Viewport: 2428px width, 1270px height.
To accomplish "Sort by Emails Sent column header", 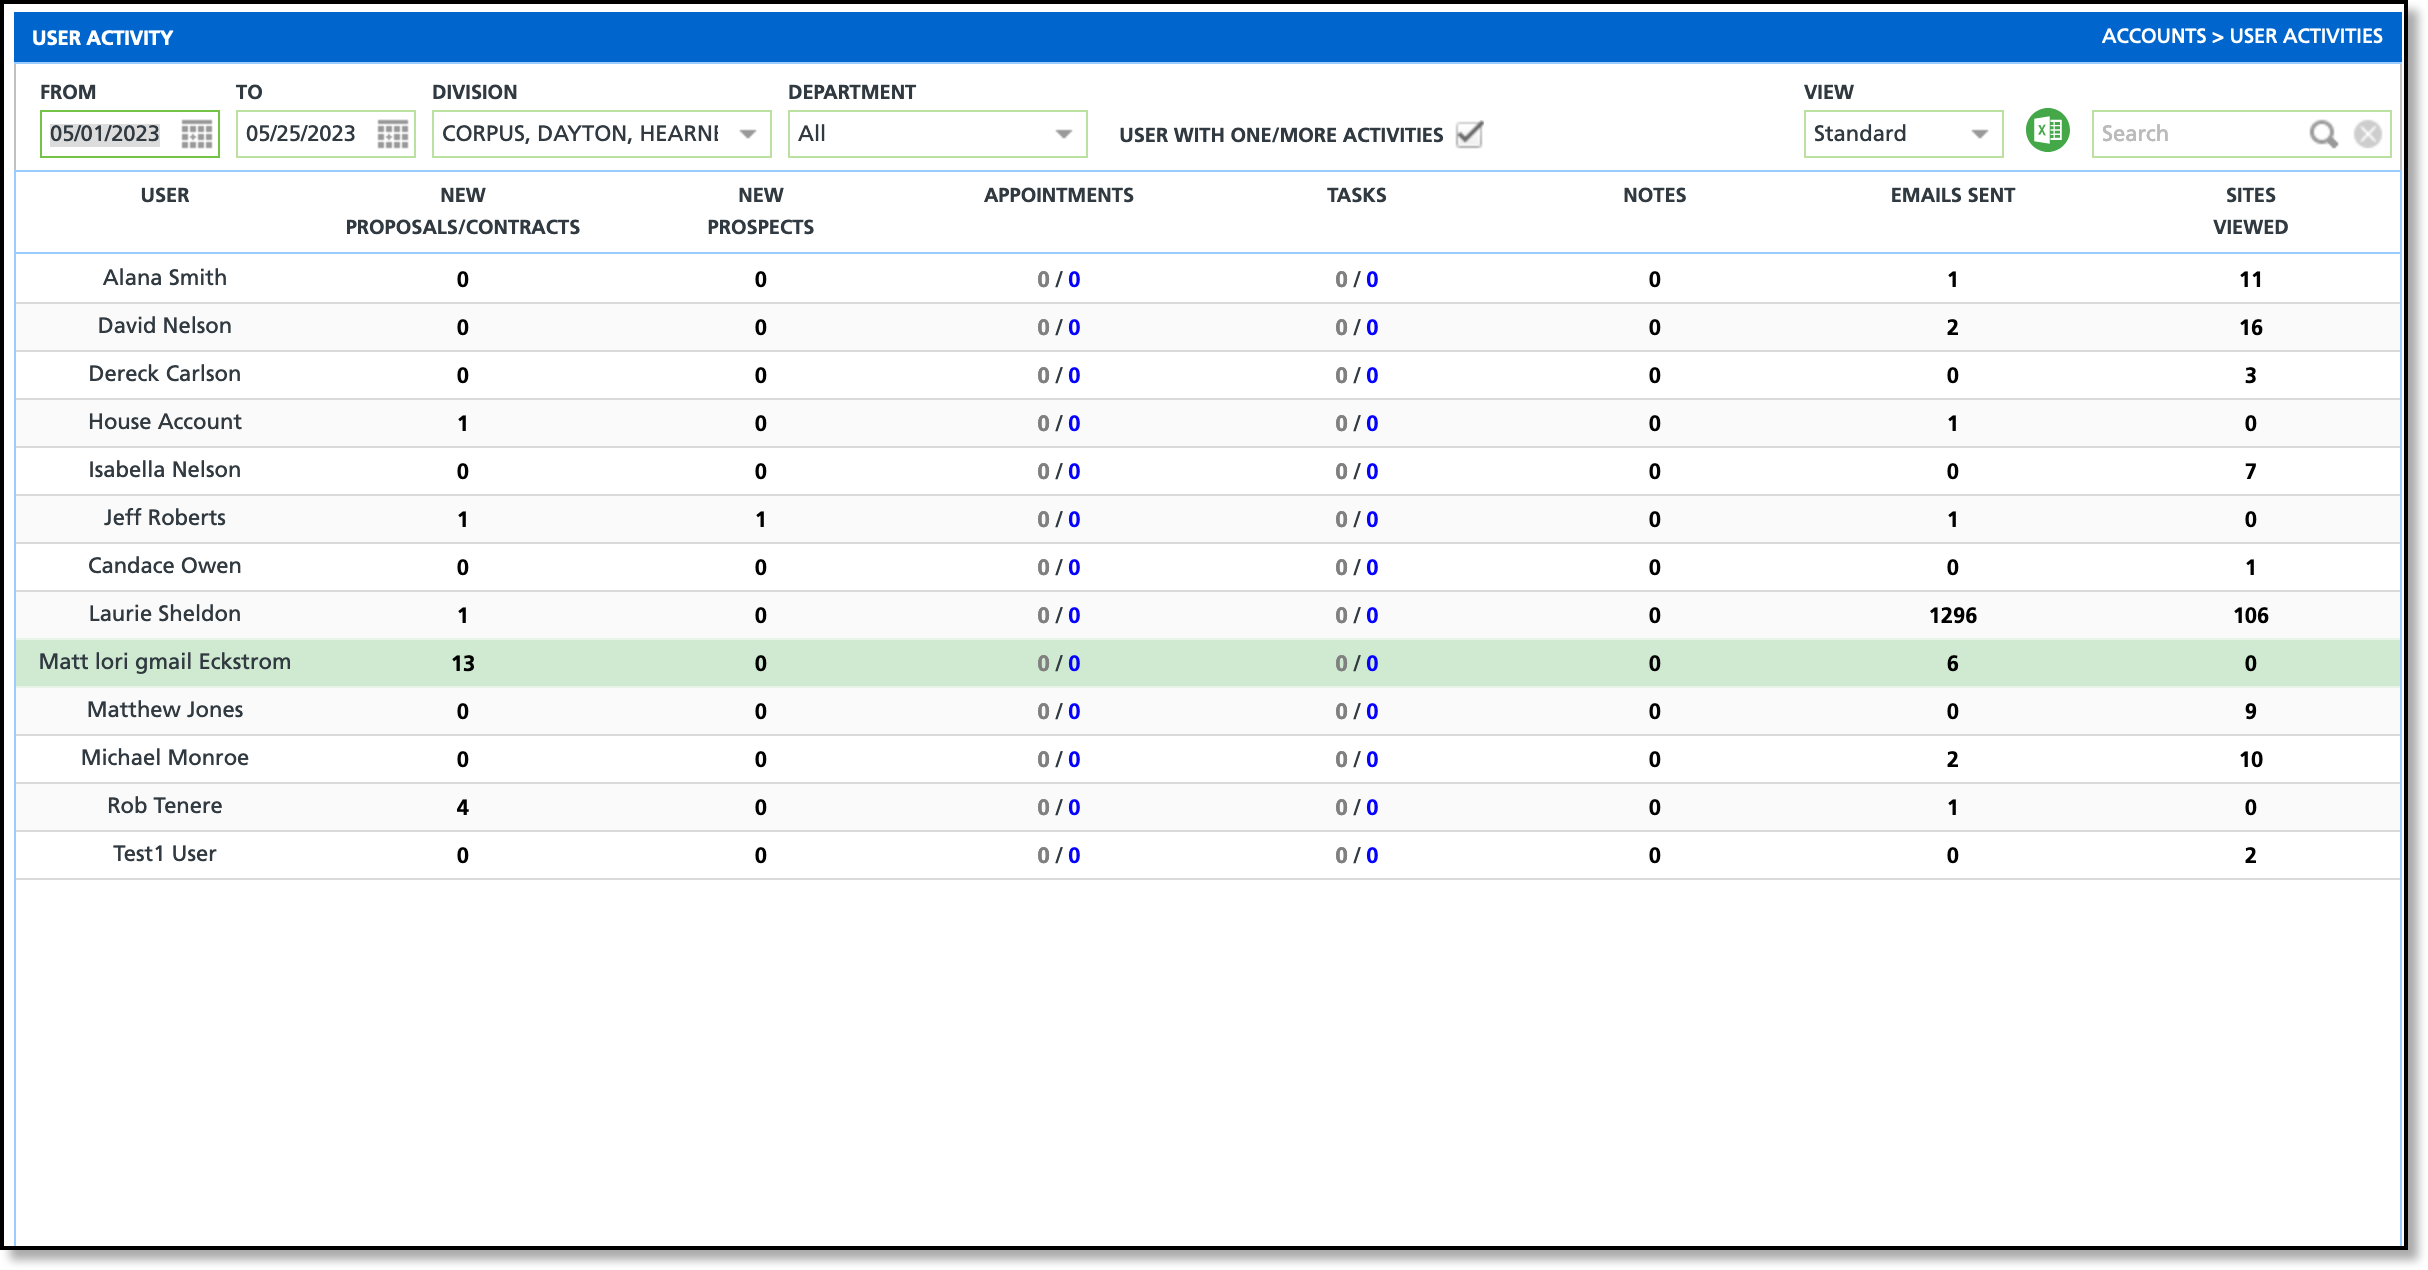I will point(1952,195).
